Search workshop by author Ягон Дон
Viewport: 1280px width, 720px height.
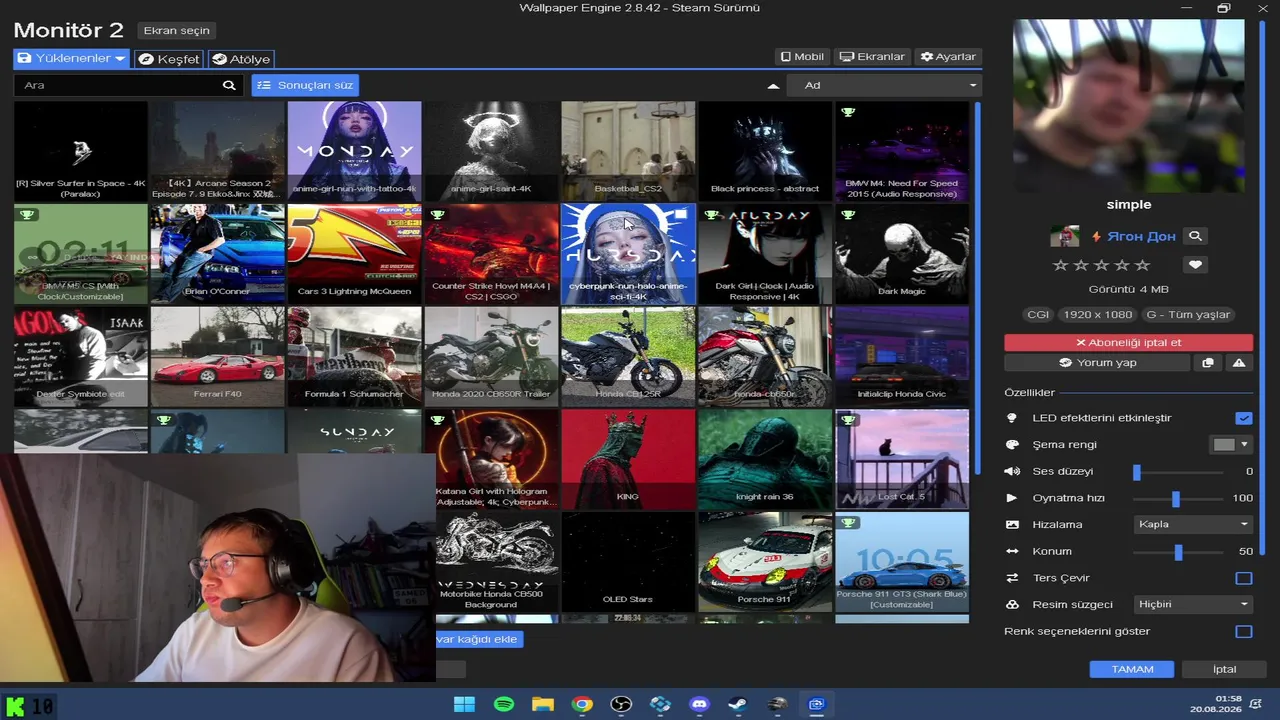1195,236
